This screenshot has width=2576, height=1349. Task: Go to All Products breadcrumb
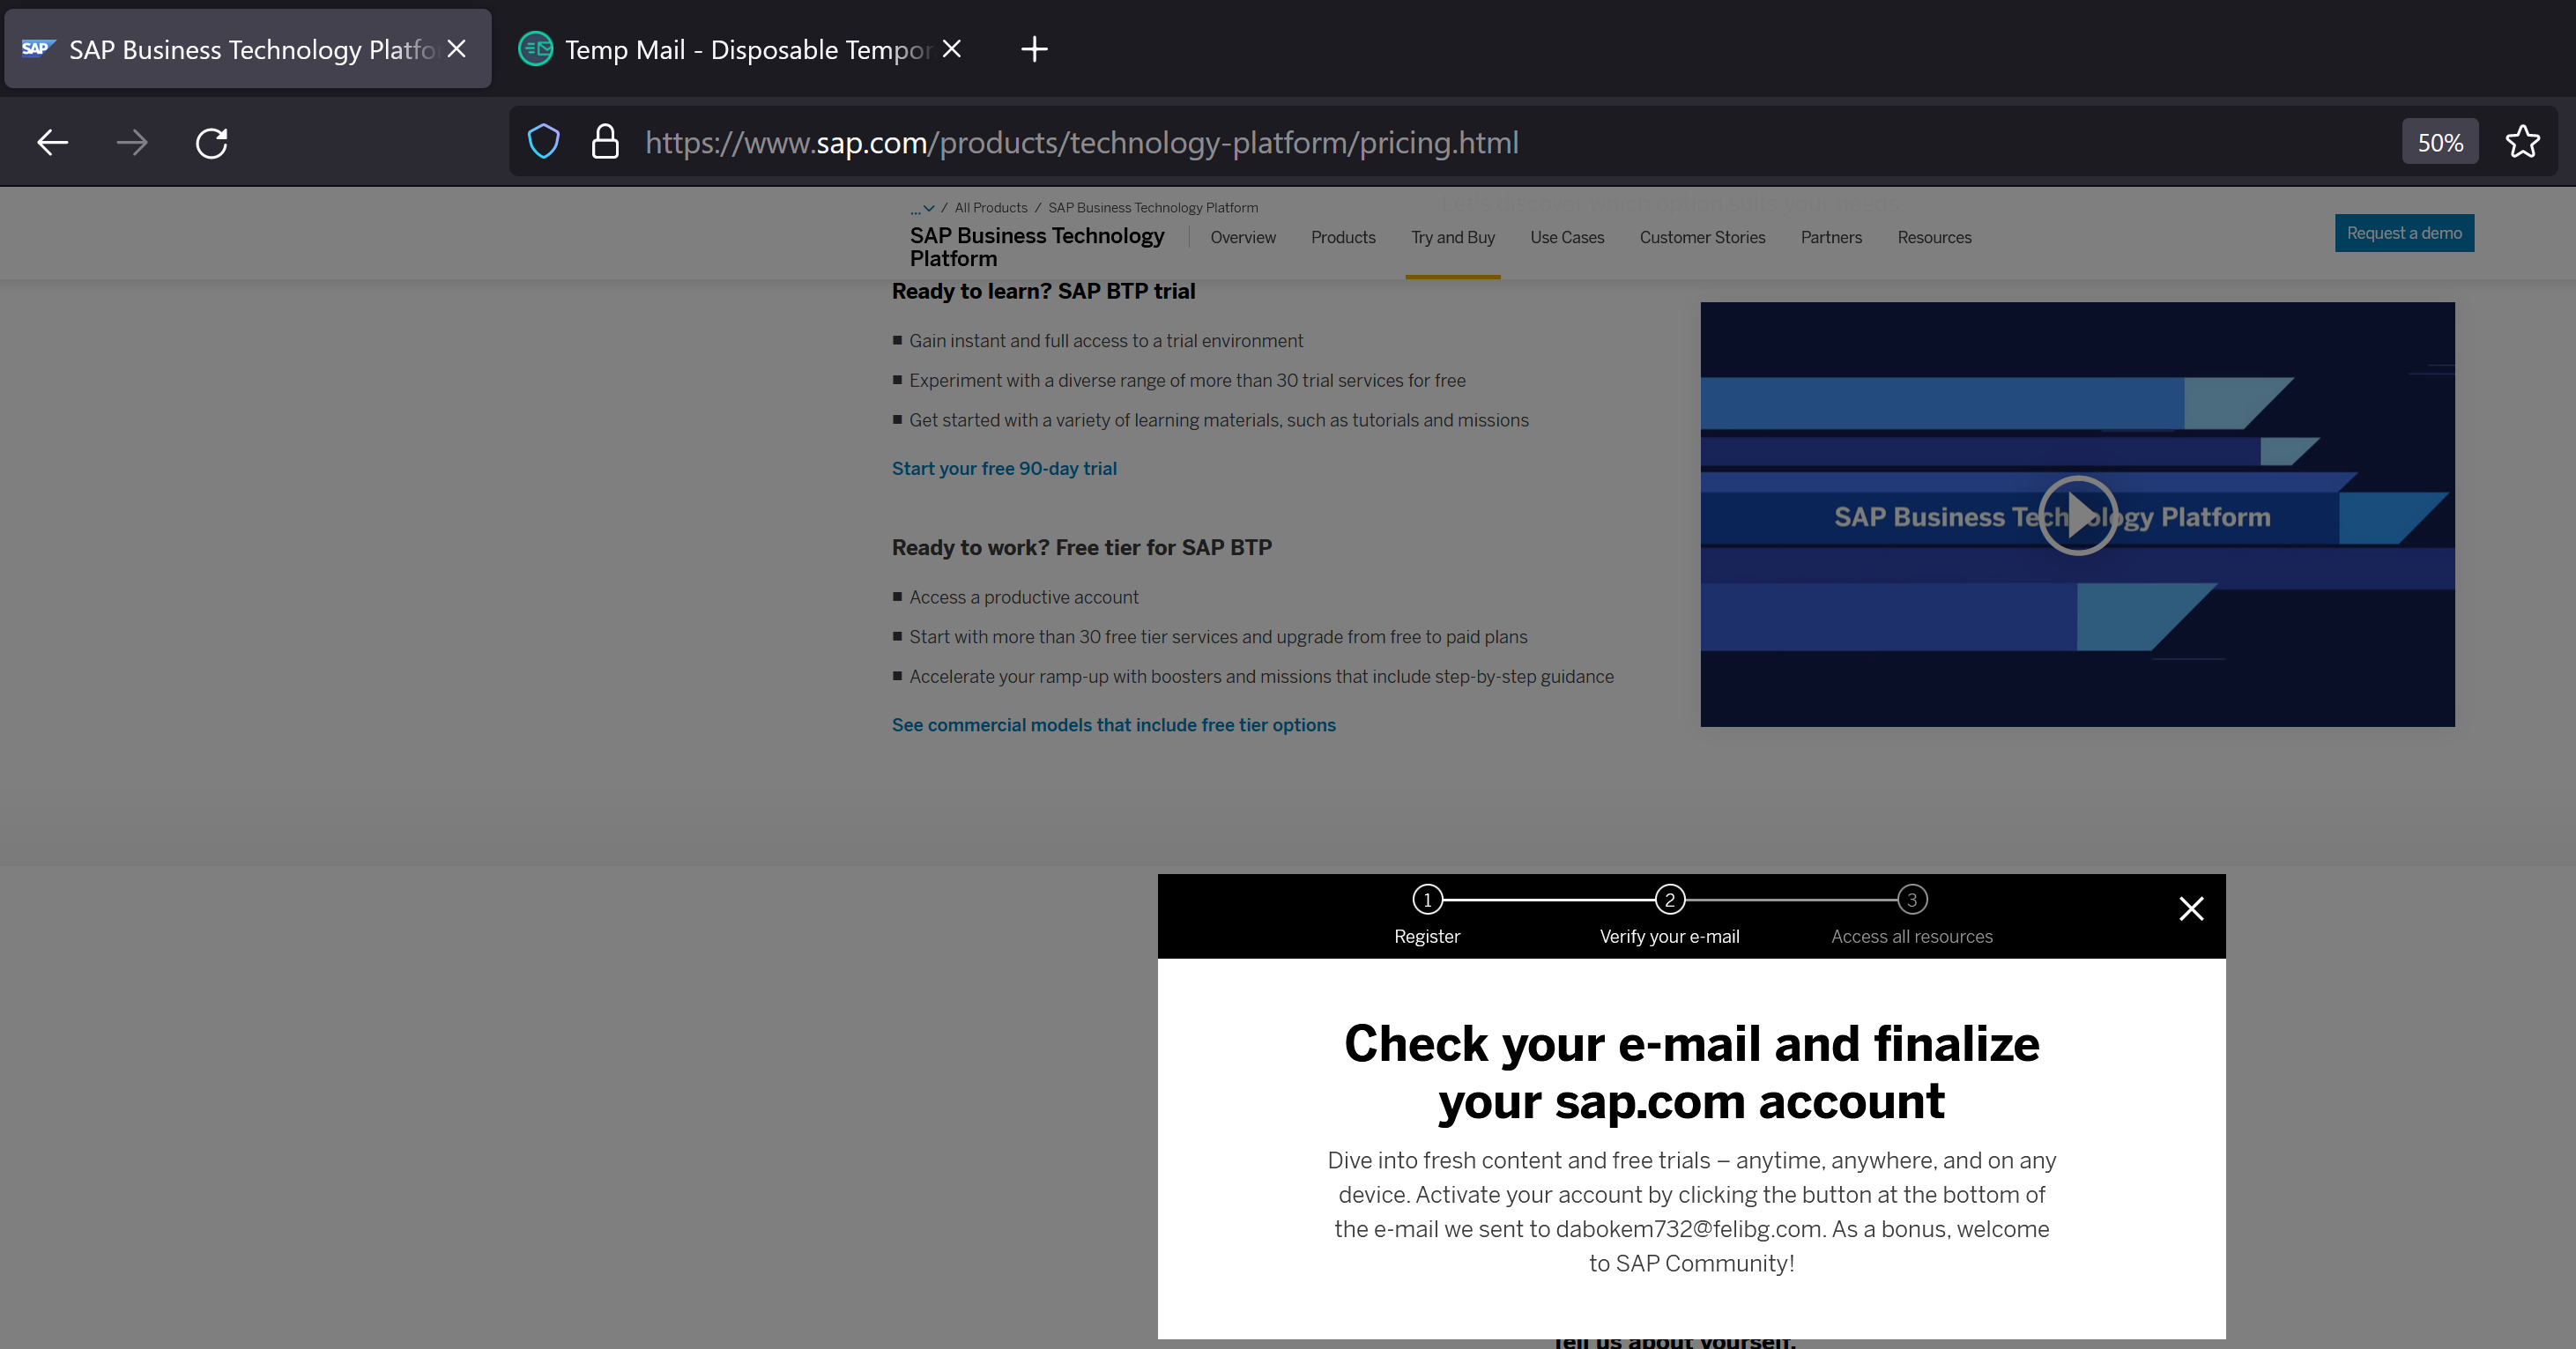click(x=990, y=208)
